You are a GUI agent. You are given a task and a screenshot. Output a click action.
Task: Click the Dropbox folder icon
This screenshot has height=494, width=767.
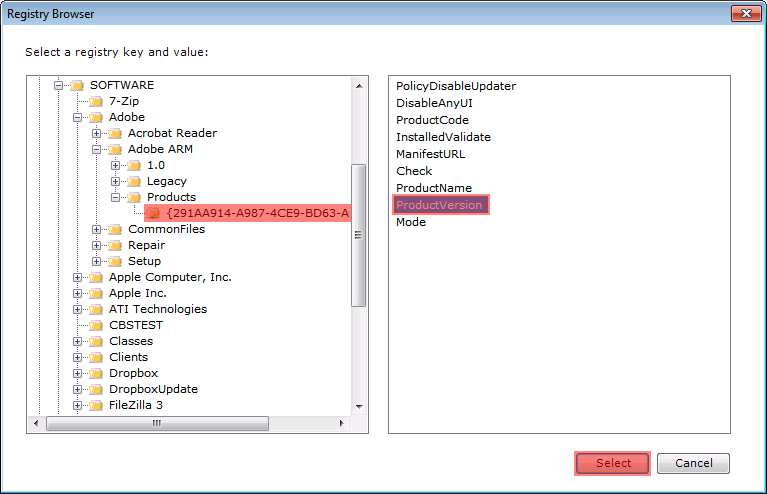click(x=96, y=374)
